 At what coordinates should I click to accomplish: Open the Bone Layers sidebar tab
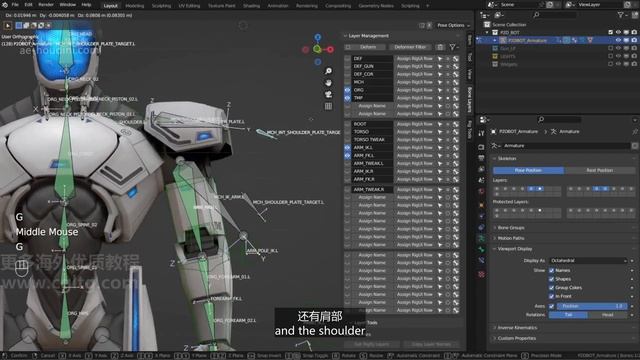pyautogui.click(x=470, y=99)
